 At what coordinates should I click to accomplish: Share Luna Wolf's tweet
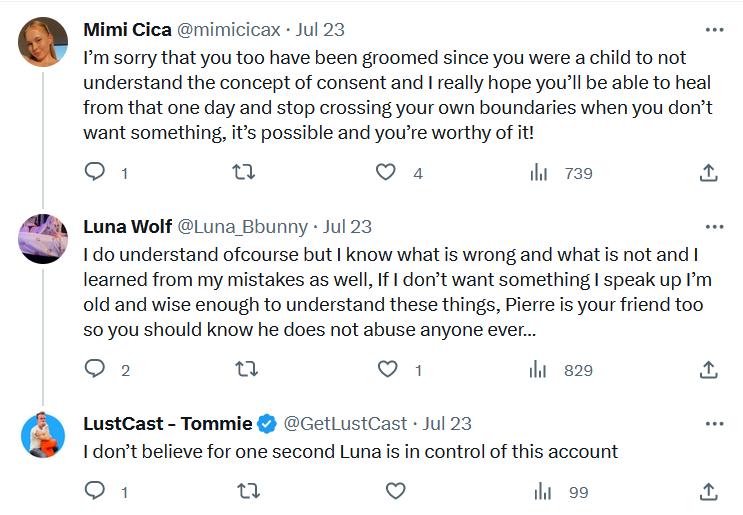pos(708,370)
